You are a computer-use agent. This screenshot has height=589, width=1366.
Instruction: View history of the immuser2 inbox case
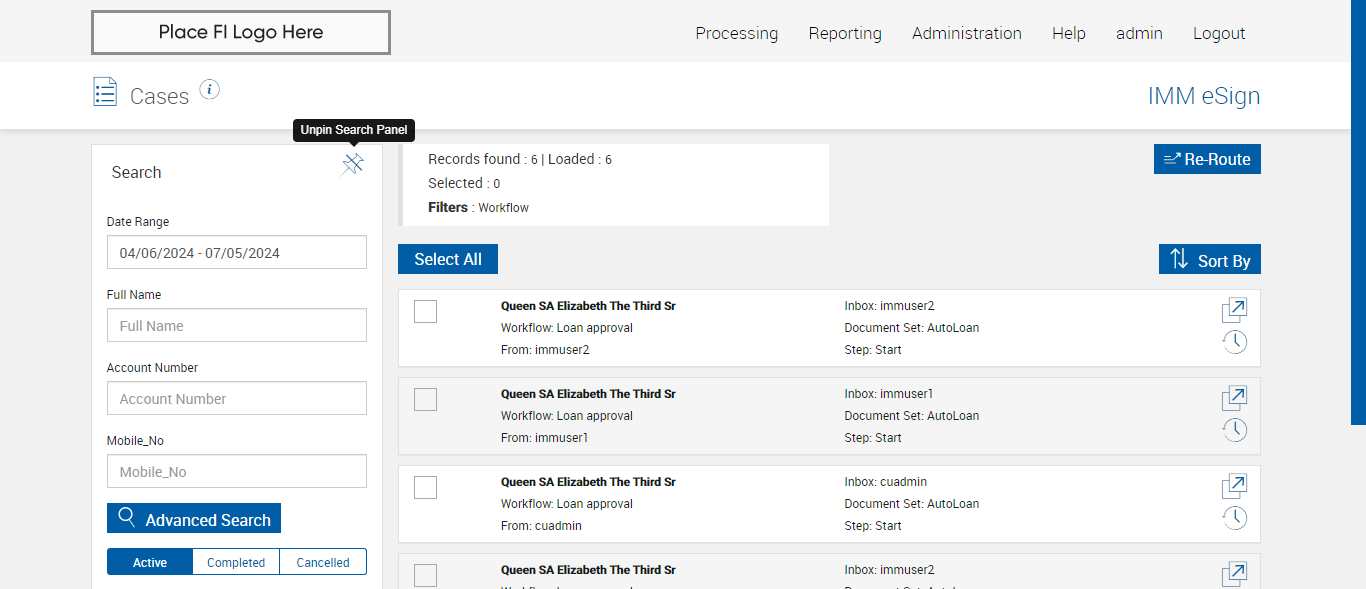[x=1234, y=342]
